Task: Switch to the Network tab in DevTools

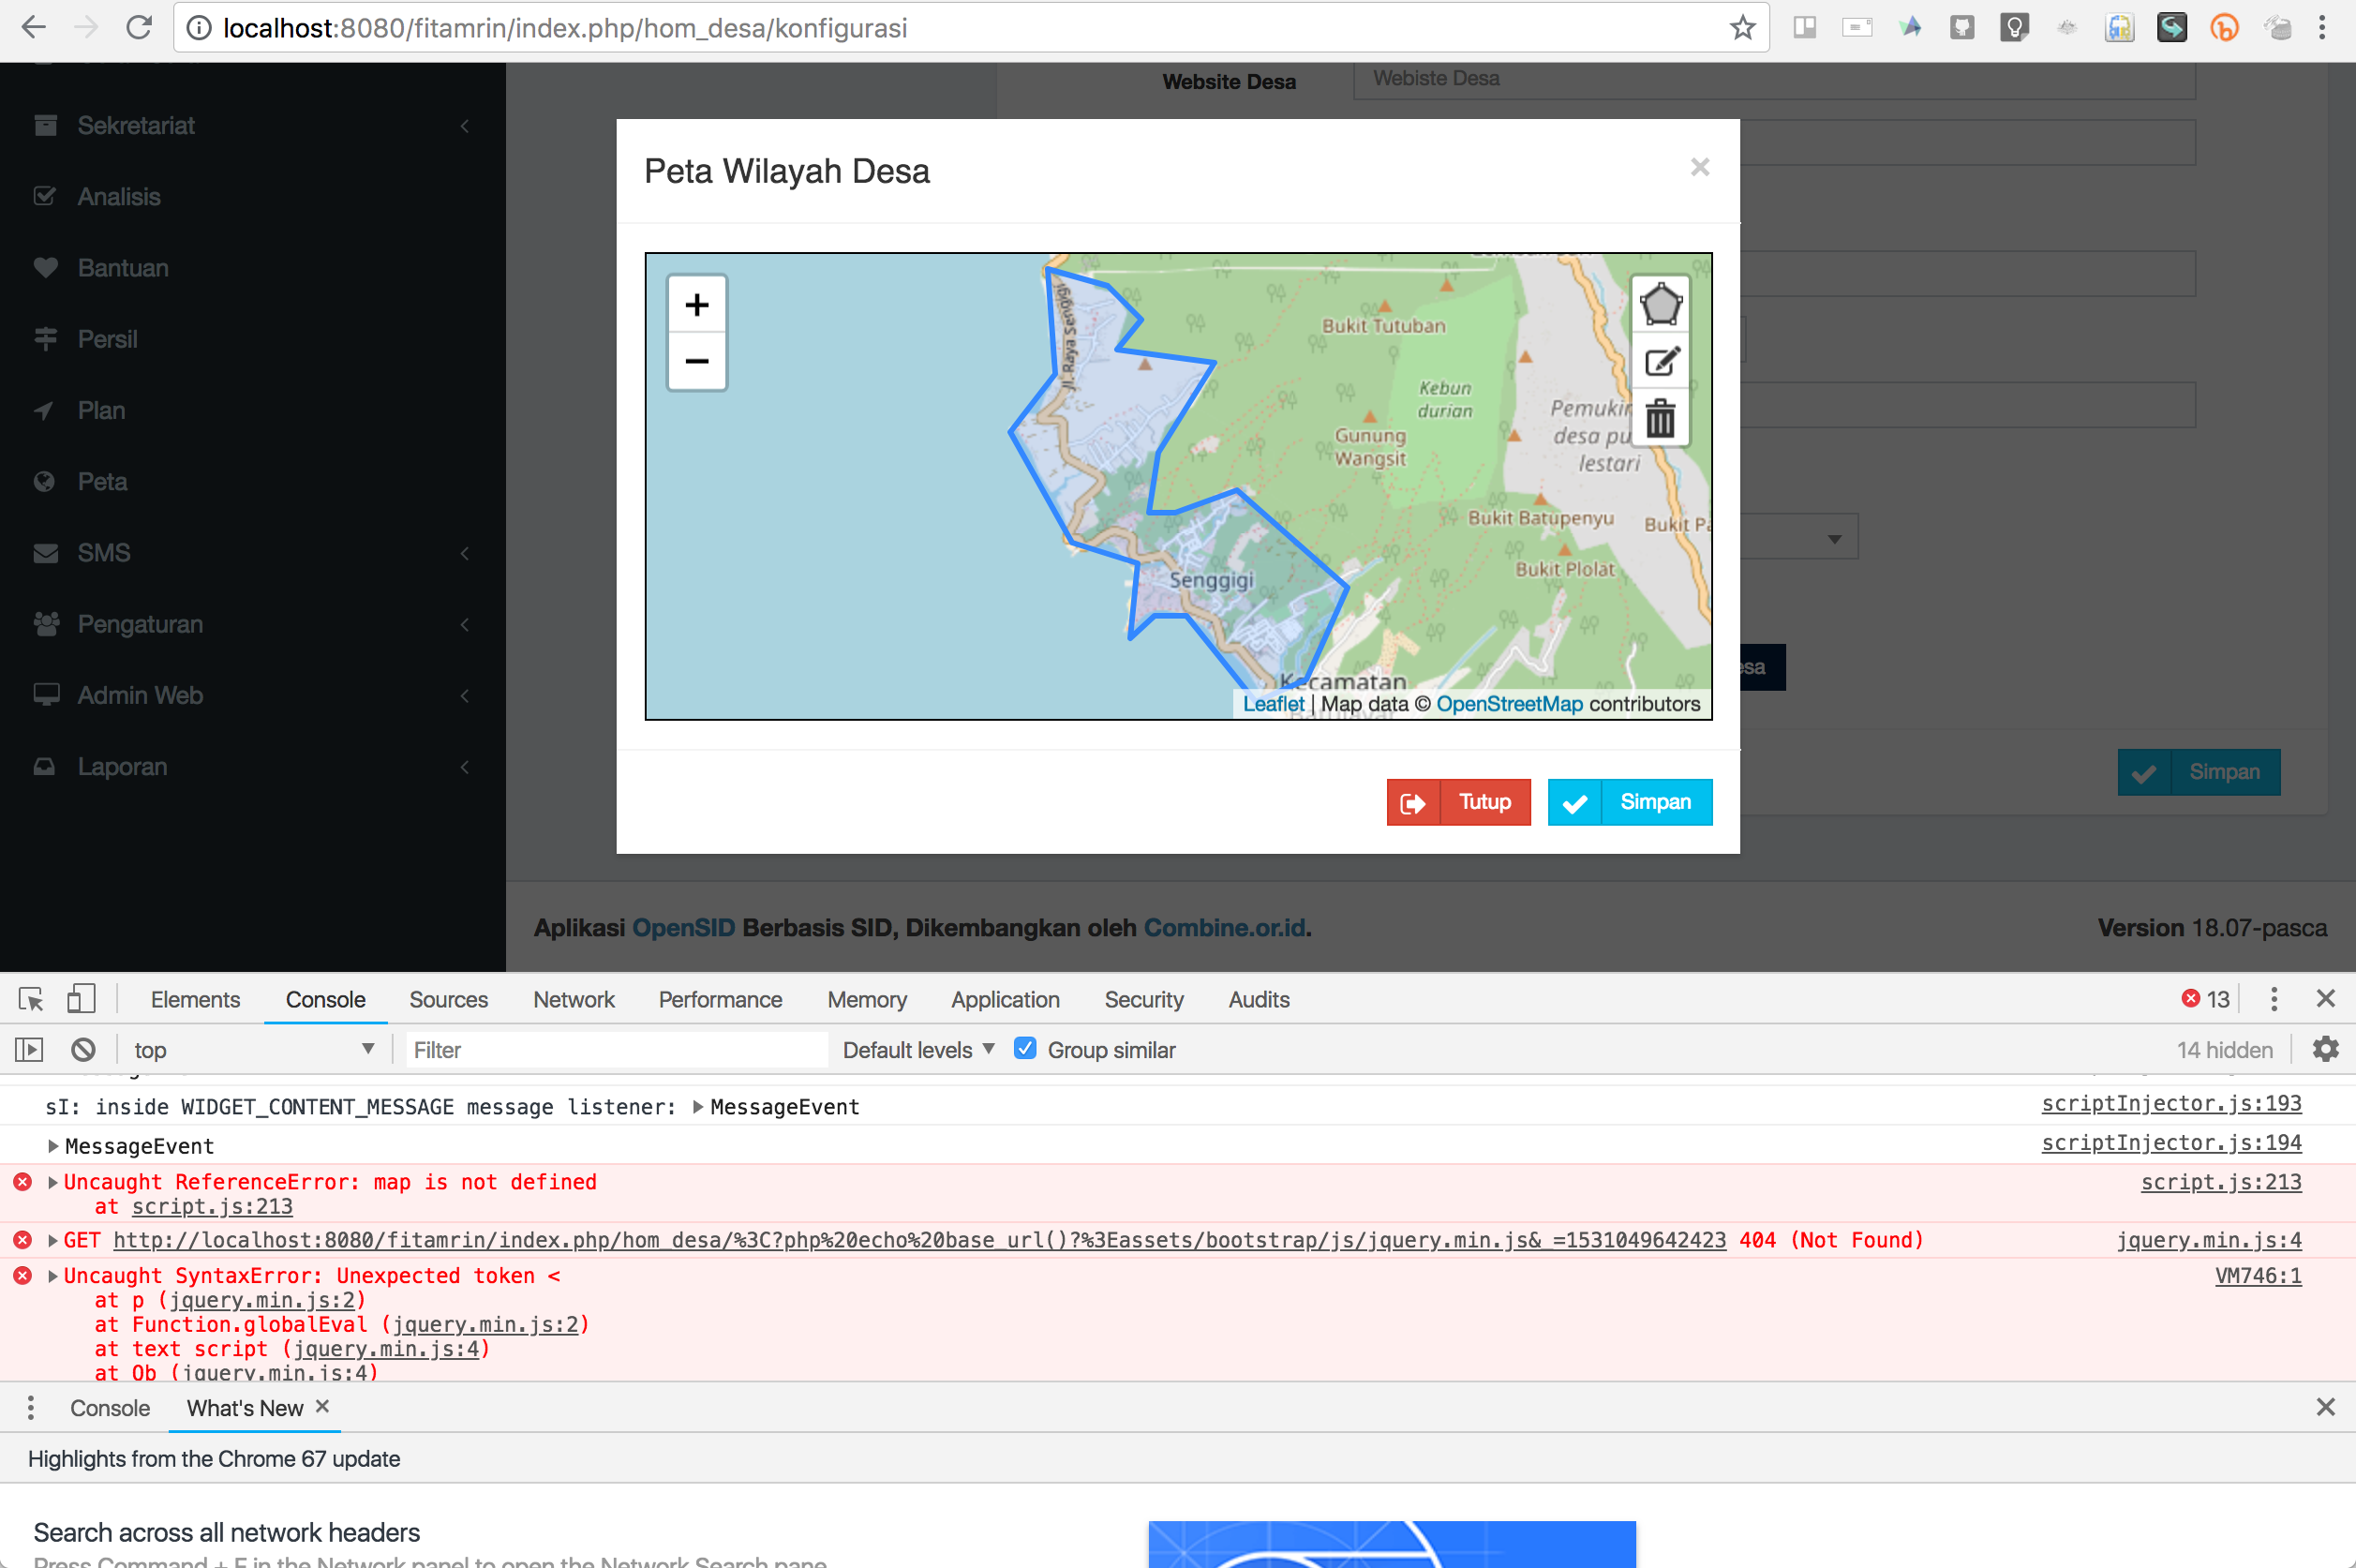Action: (x=573, y=999)
